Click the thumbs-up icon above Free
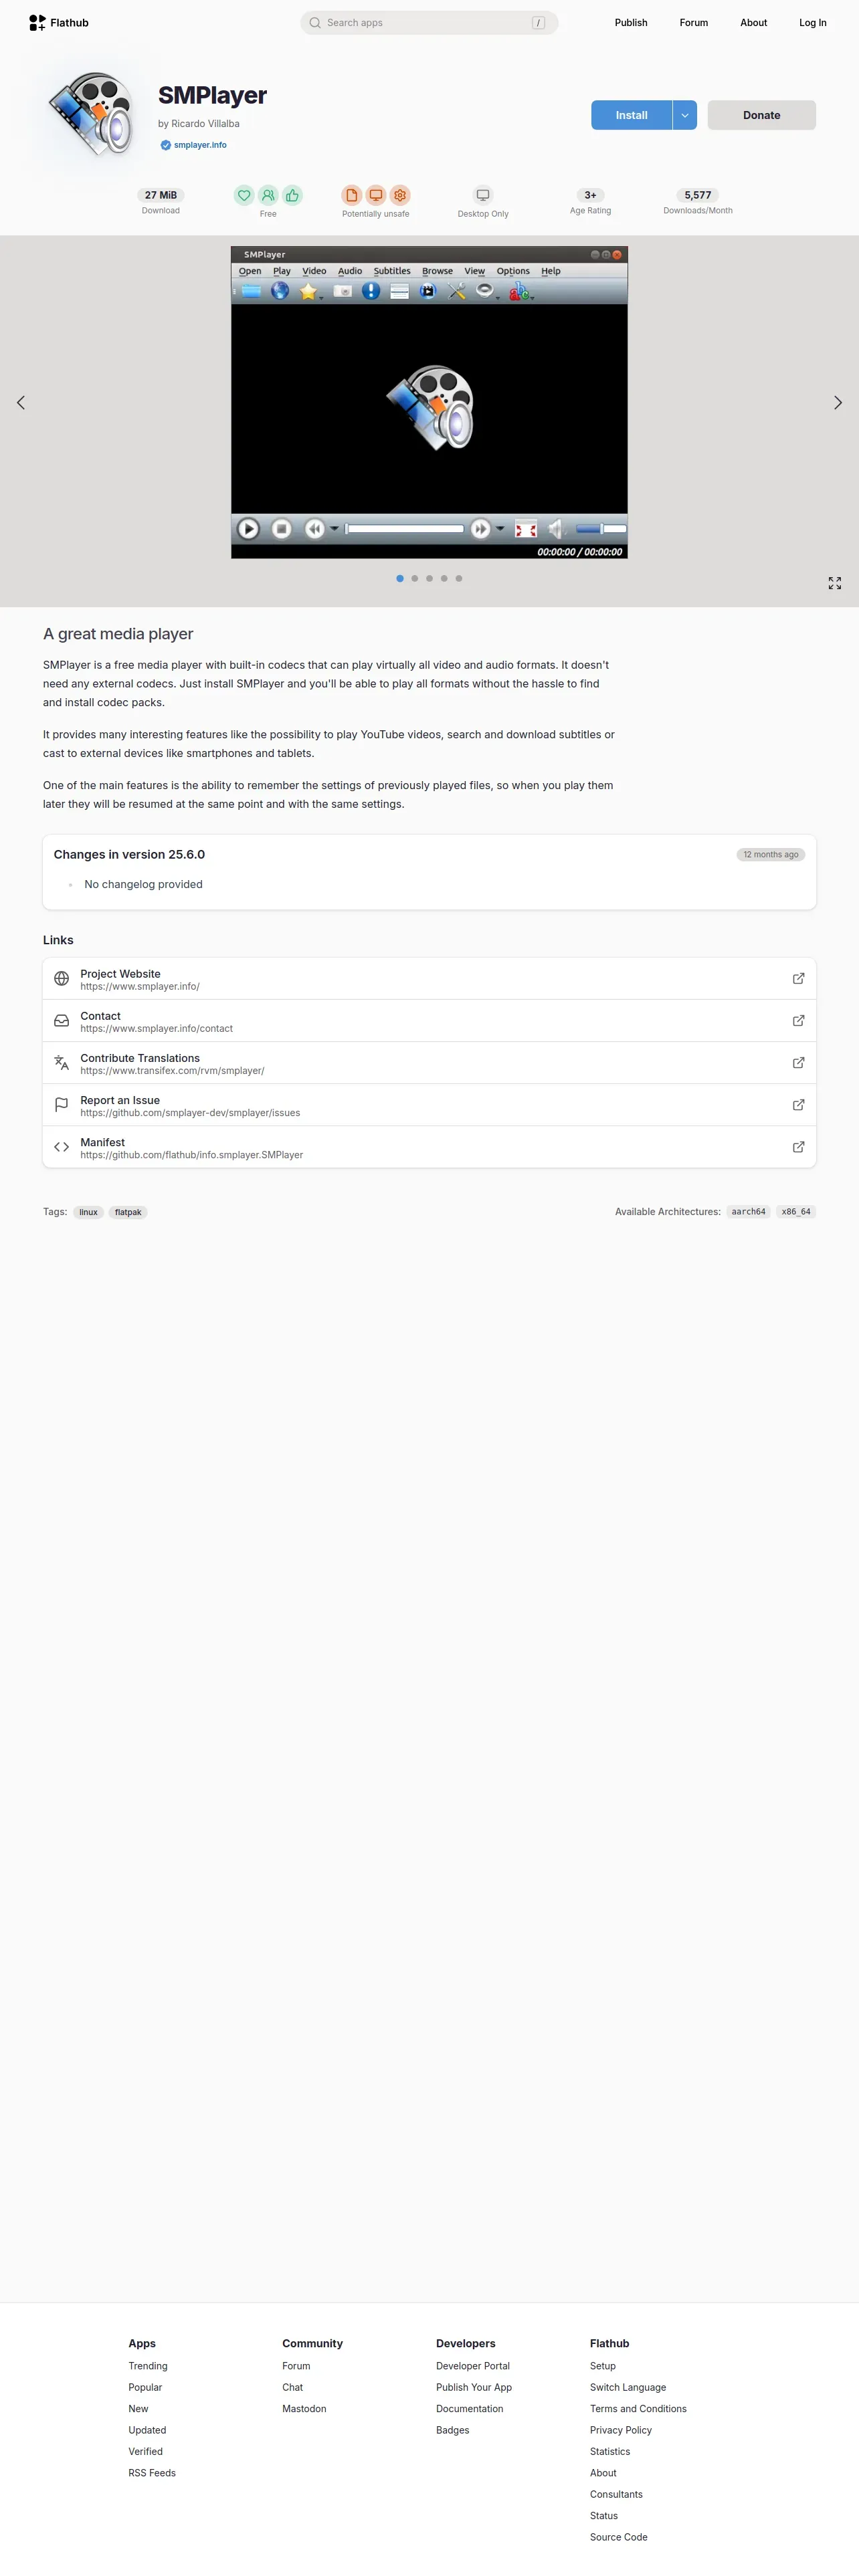The image size is (859, 2576). [x=292, y=195]
